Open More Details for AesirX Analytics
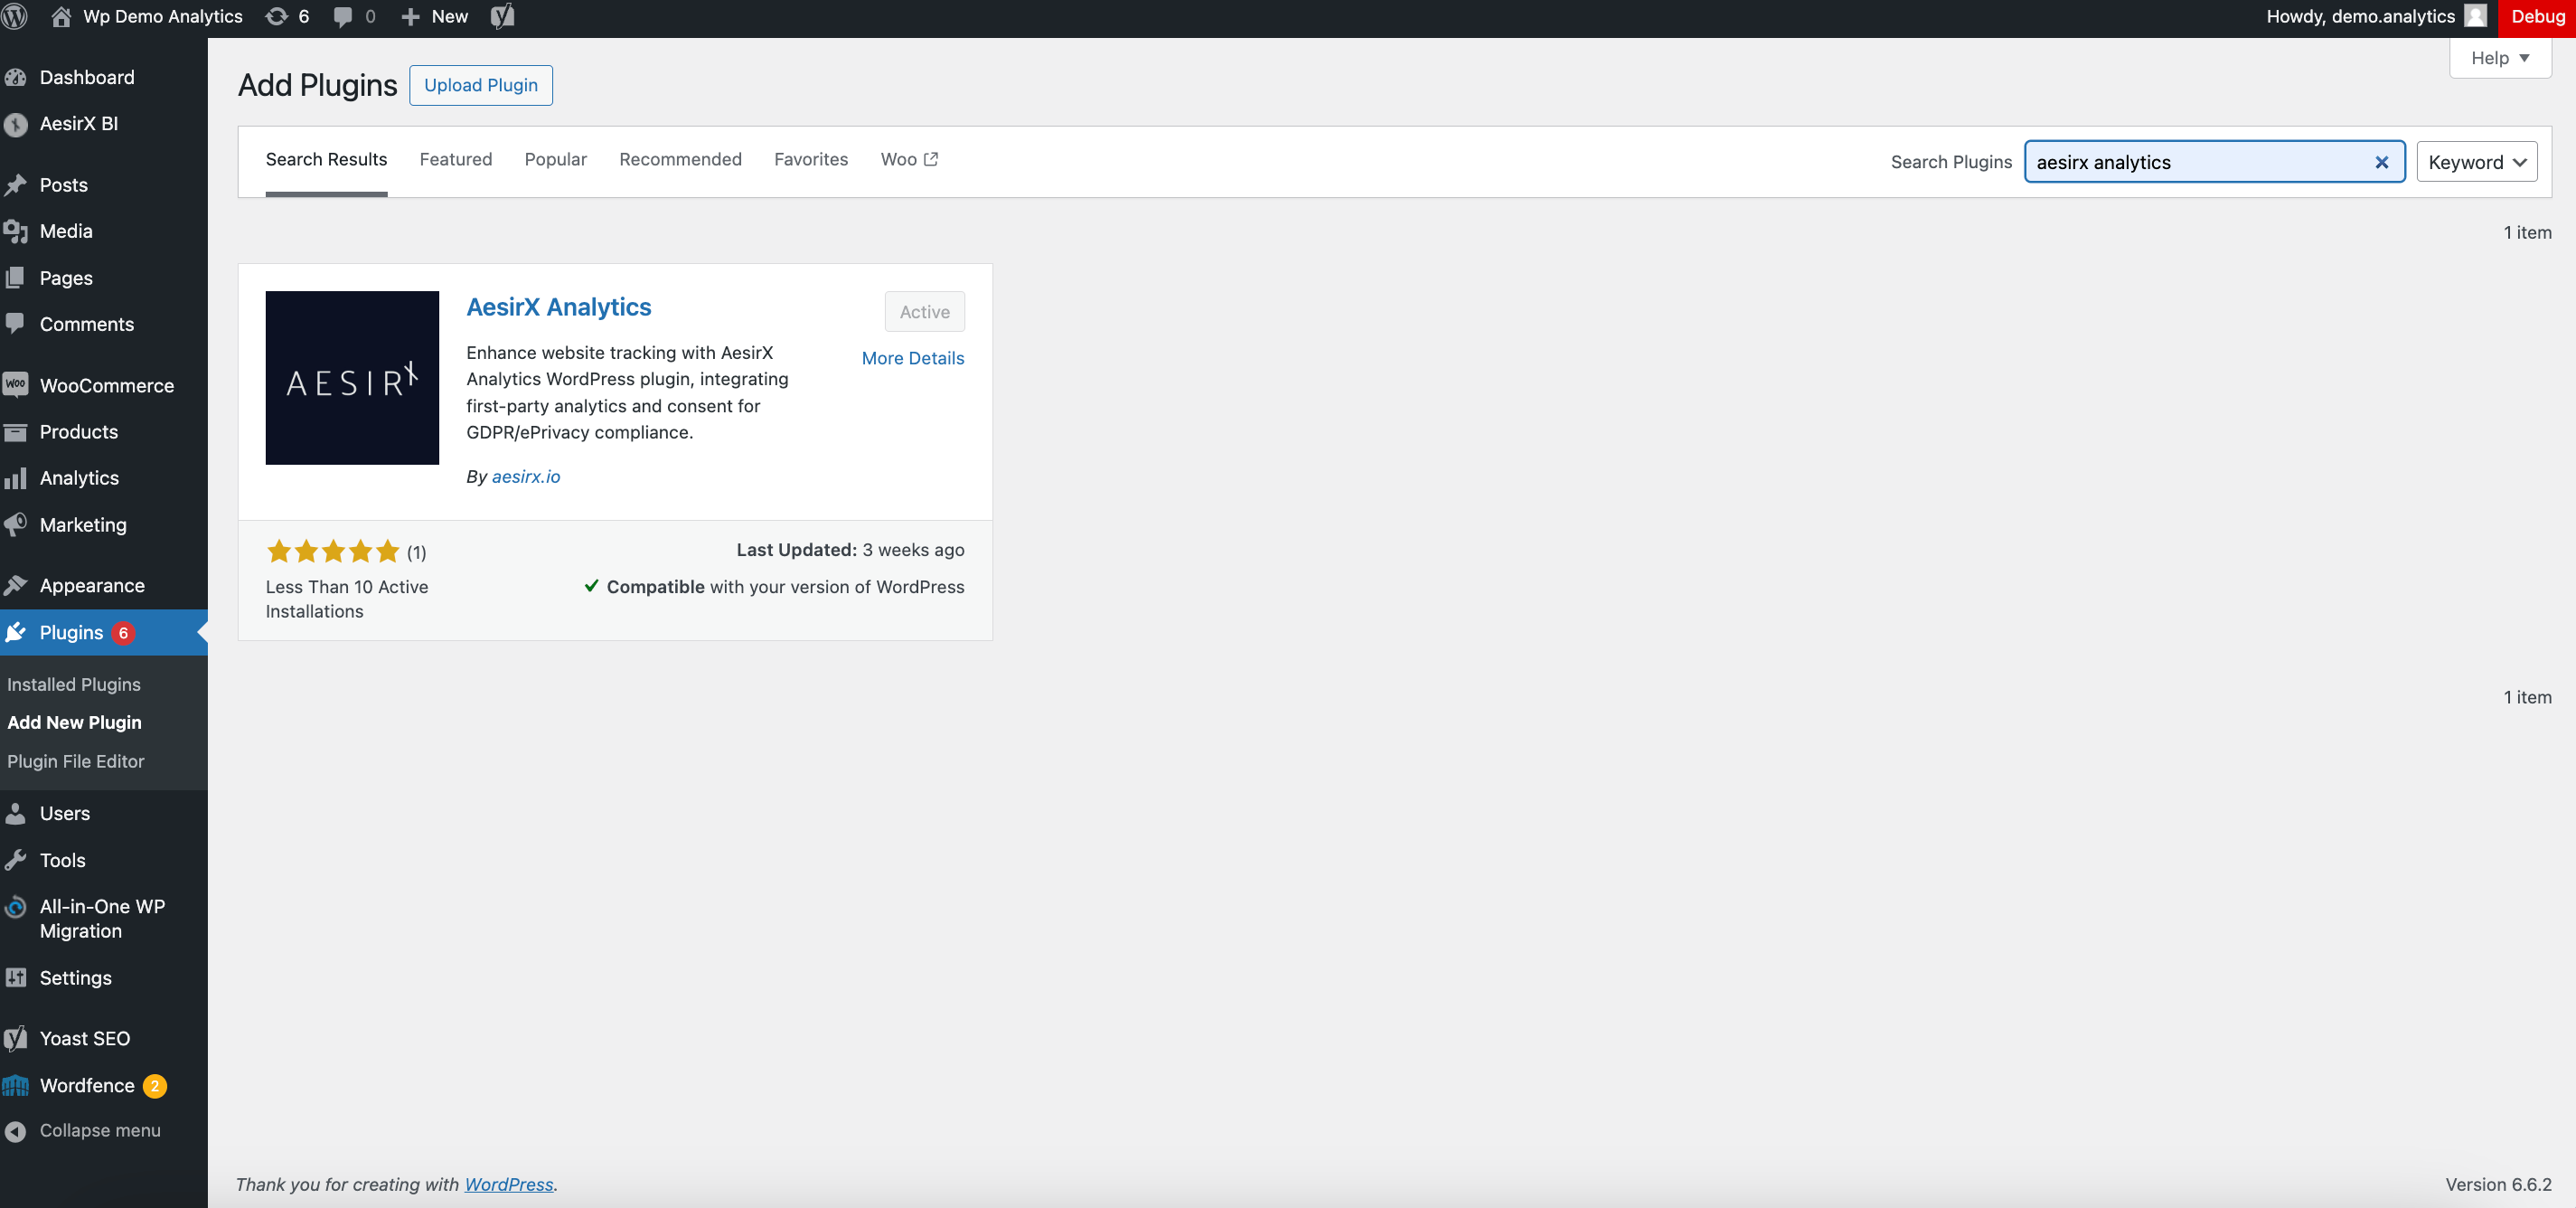The image size is (2576, 1208). [912, 358]
